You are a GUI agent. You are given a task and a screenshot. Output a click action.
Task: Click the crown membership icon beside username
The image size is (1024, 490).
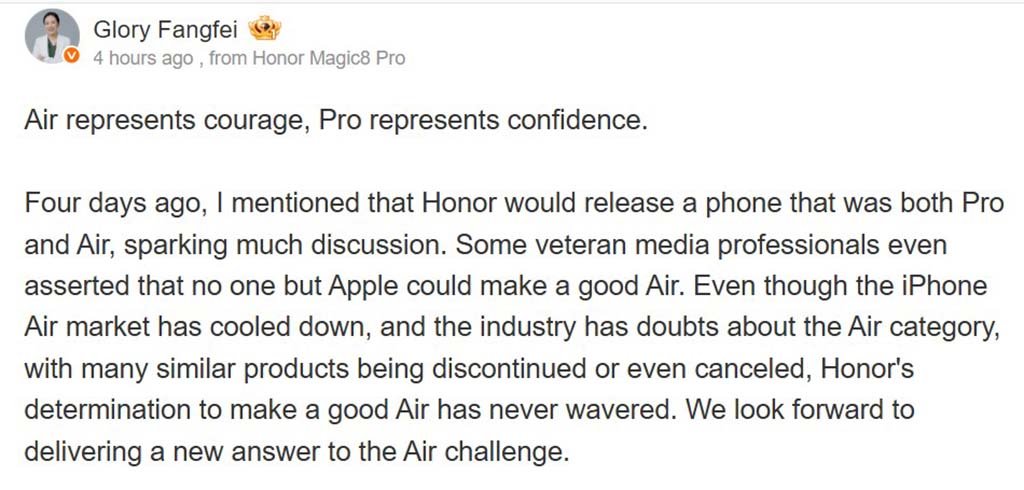point(263,30)
